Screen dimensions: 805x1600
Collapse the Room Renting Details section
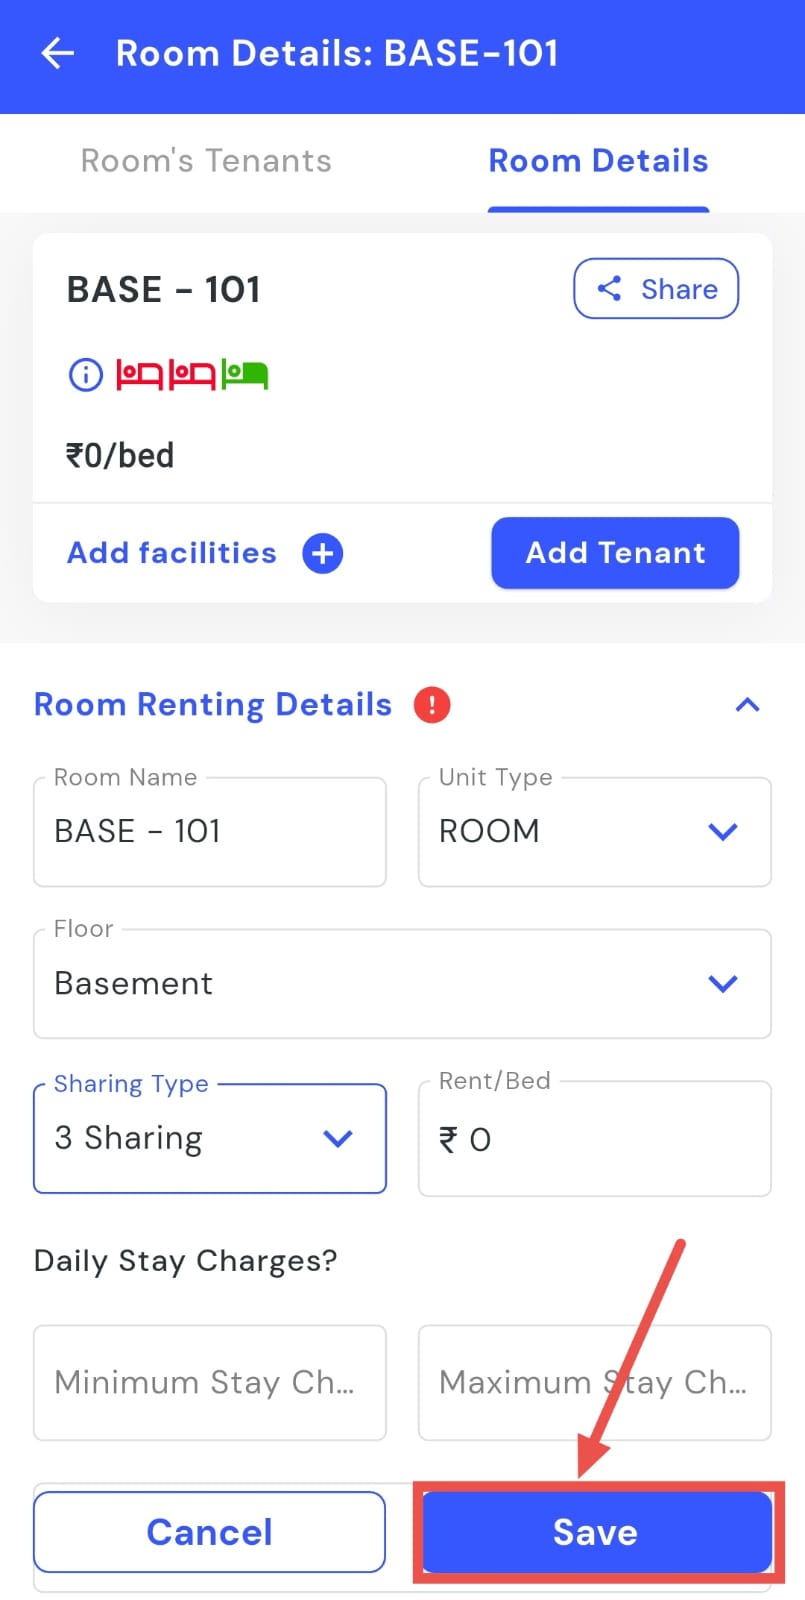747,705
